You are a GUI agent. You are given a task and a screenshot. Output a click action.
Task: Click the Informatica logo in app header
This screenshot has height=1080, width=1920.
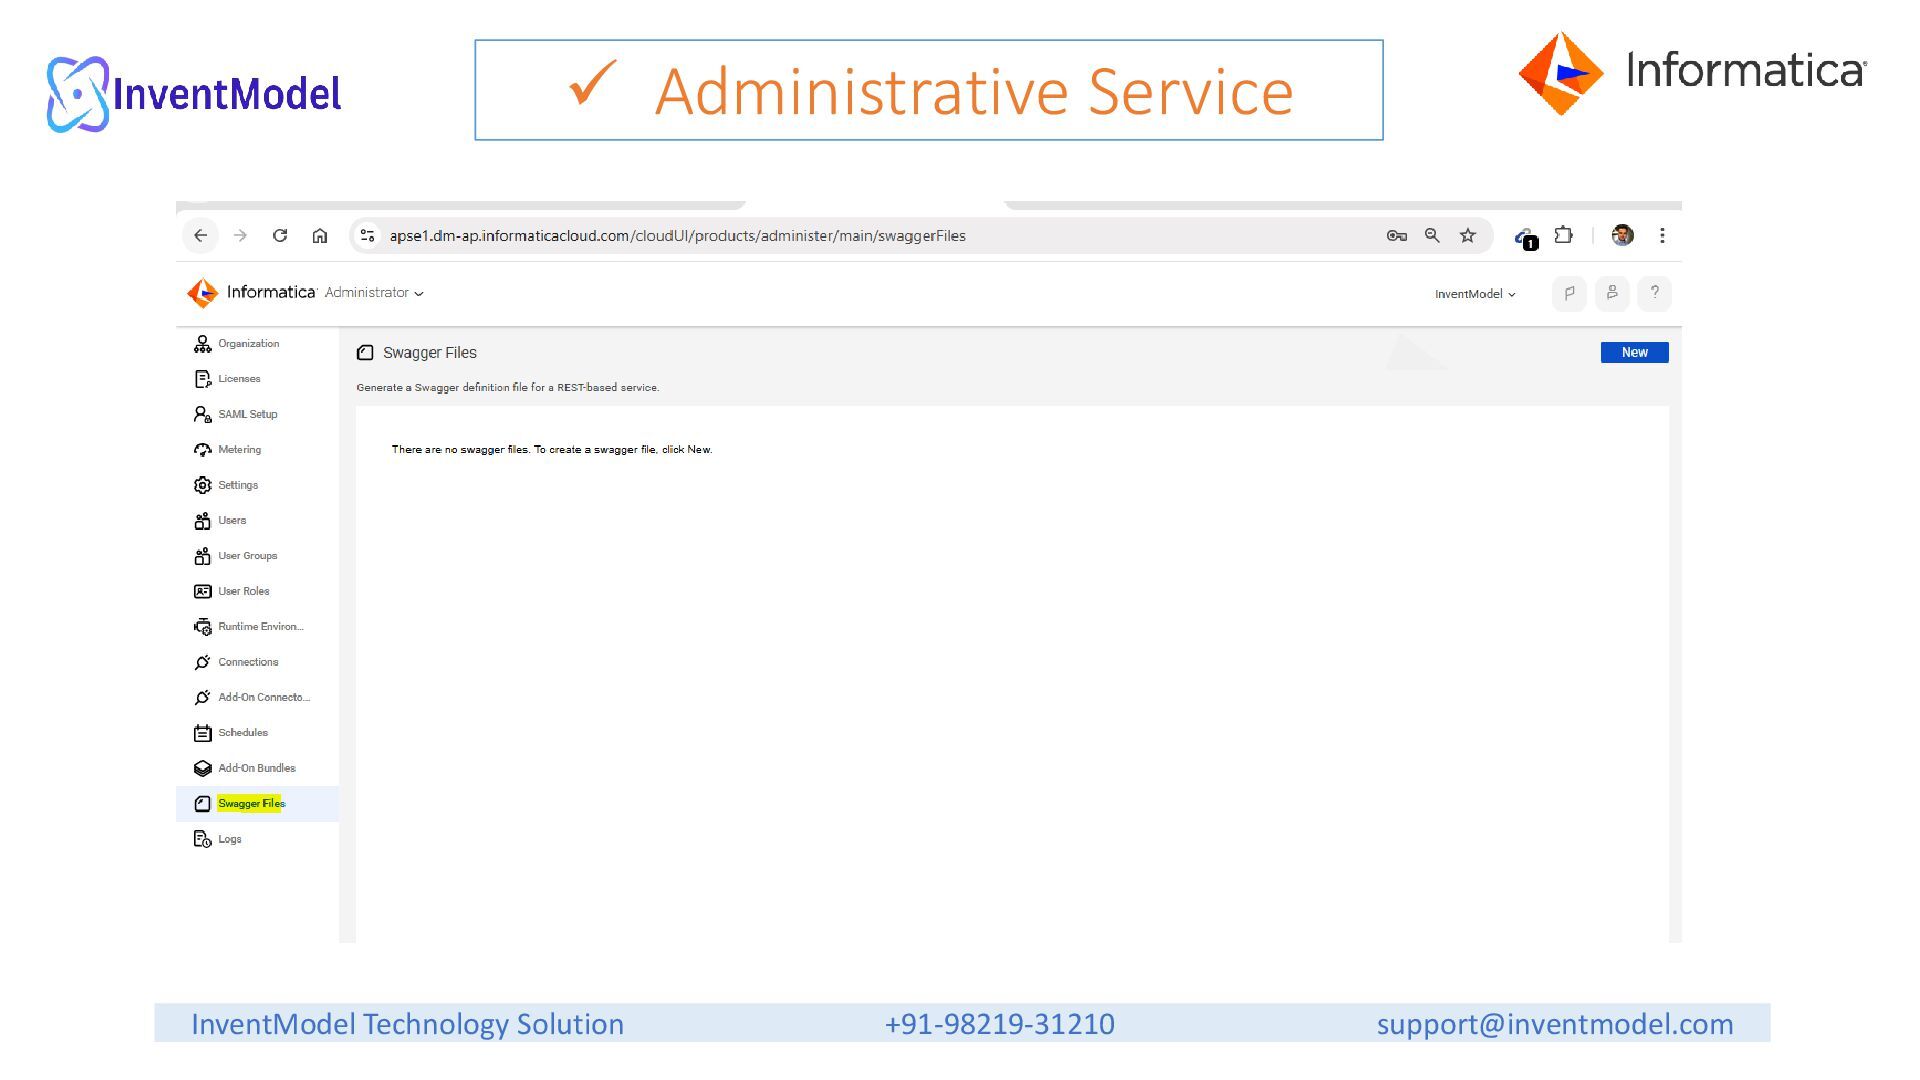pos(252,292)
